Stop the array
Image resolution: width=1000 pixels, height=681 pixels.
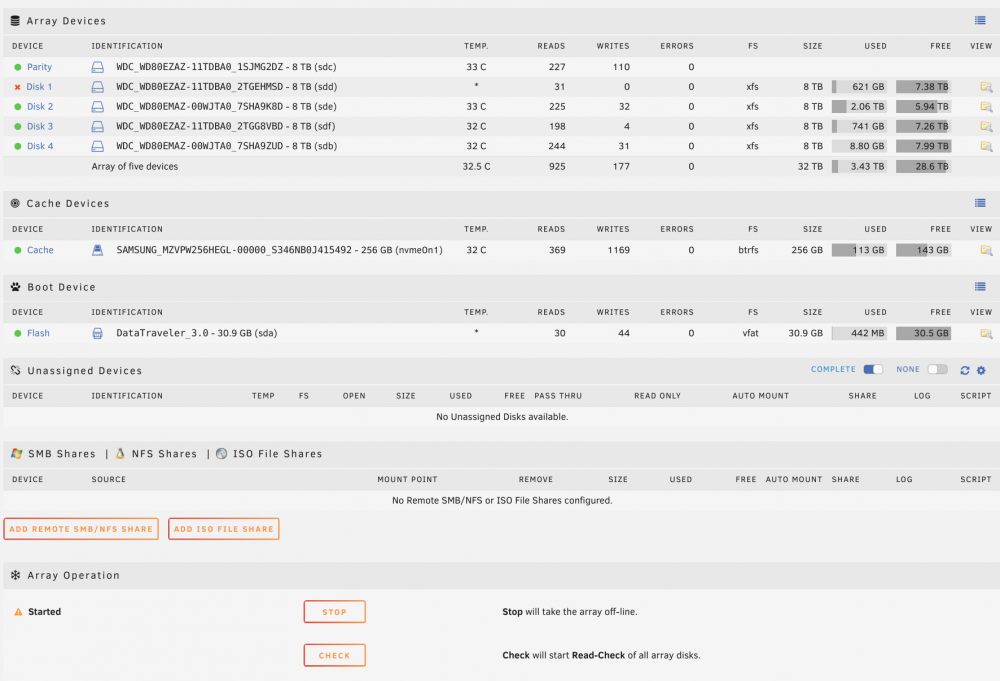334,611
